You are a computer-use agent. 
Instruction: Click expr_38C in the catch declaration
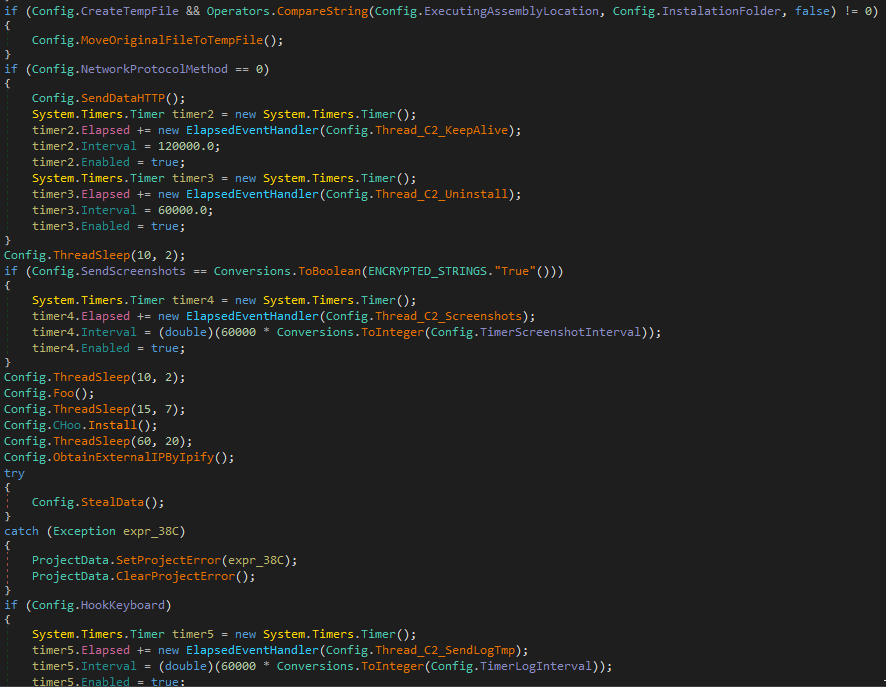tap(151, 531)
